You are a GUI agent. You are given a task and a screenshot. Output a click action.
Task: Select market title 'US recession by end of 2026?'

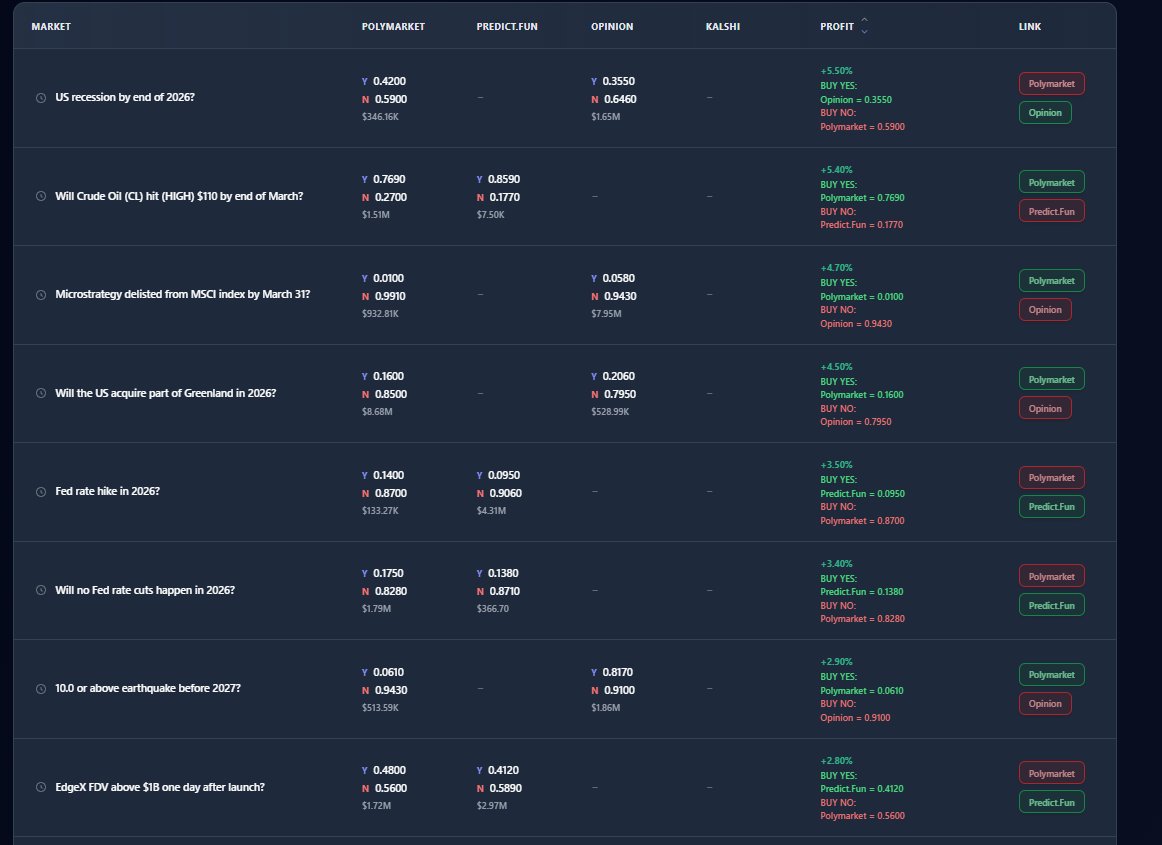[x=124, y=97]
